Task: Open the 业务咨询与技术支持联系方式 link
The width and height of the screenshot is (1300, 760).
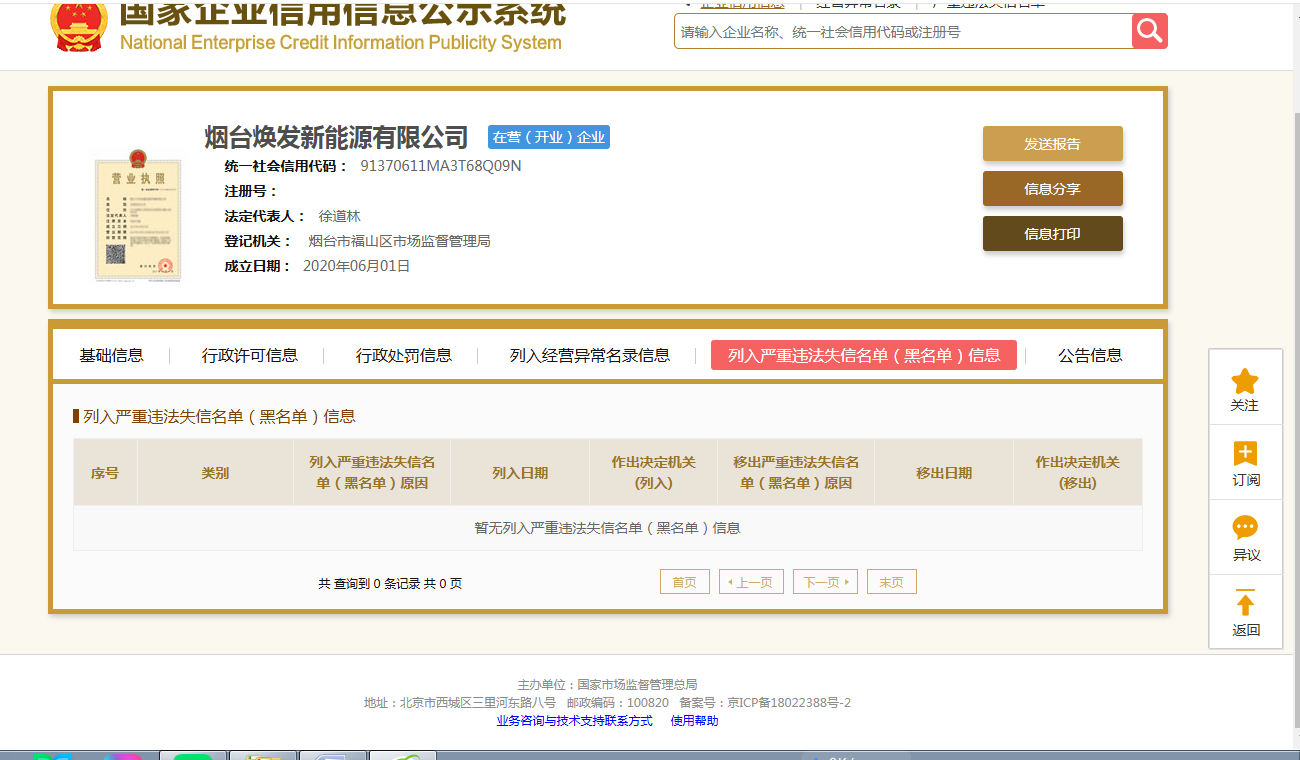Action: (x=574, y=721)
